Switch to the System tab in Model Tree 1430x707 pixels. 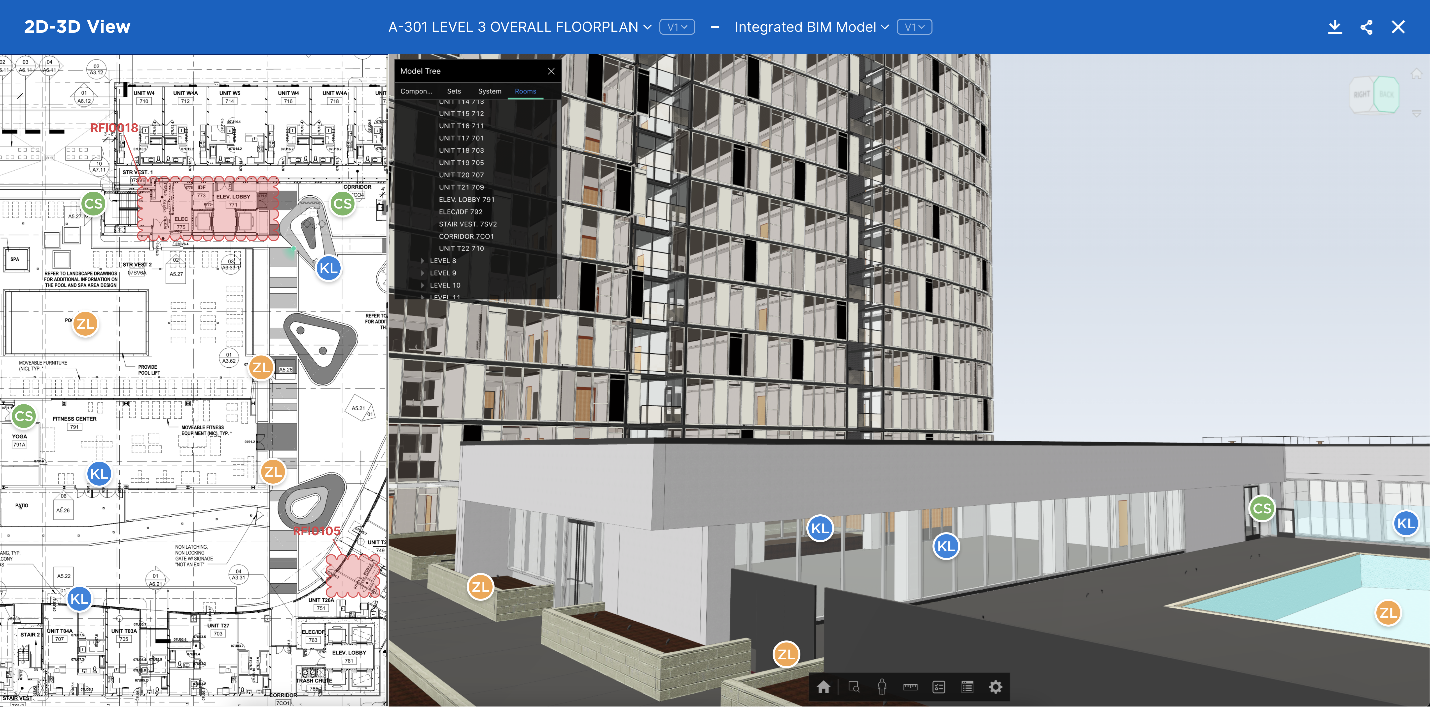[x=489, y=91]
